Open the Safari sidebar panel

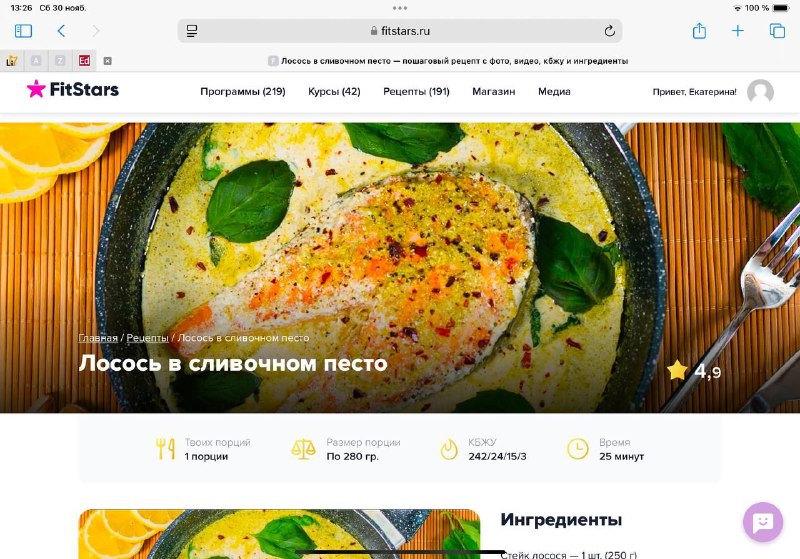coord(23,31)
